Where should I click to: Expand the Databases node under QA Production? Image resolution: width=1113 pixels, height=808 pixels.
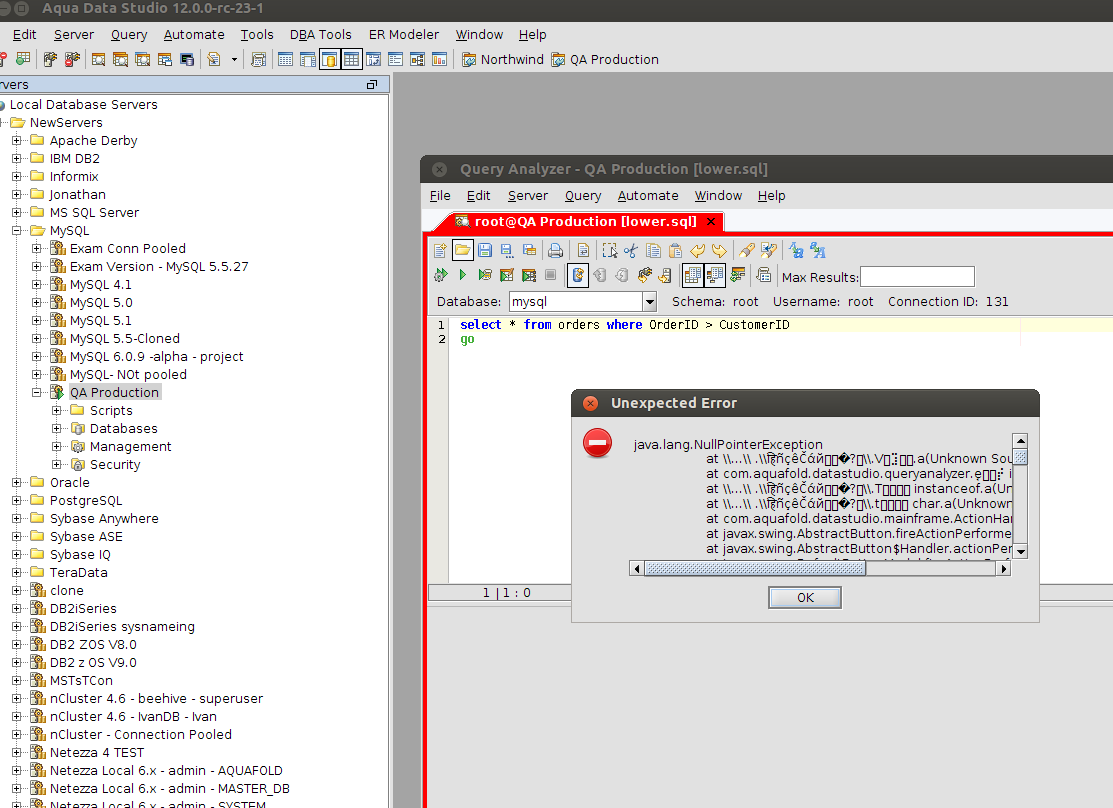[x=57, y=429]
